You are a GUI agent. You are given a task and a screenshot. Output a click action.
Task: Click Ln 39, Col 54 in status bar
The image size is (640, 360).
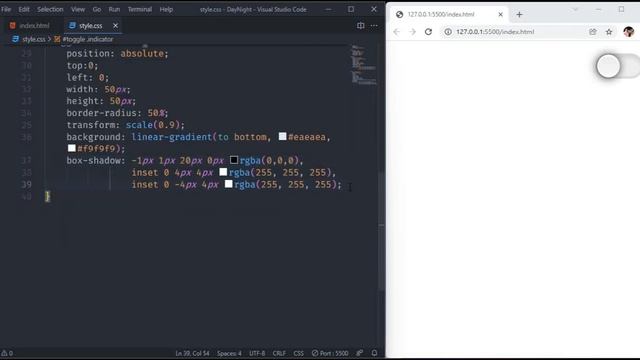tap(192, 353)
